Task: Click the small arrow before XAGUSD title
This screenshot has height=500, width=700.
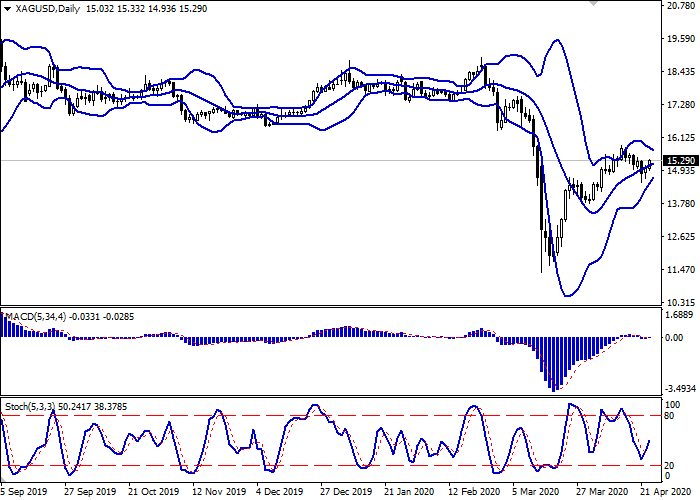Action: coord(7,8)
